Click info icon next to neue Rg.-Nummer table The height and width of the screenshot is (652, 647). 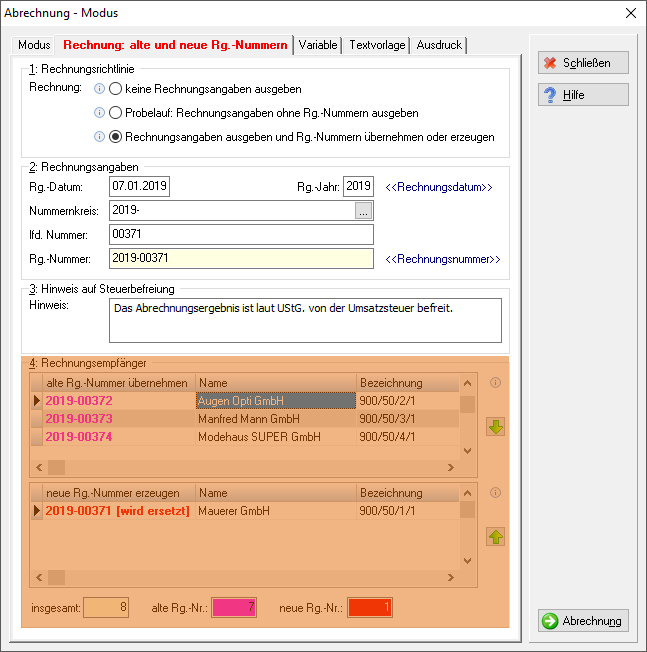tap(495, 493)
